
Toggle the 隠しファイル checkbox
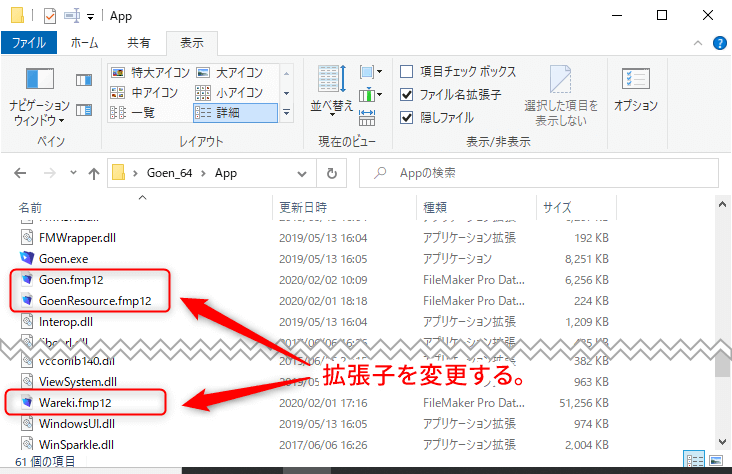tap(407, 117)
